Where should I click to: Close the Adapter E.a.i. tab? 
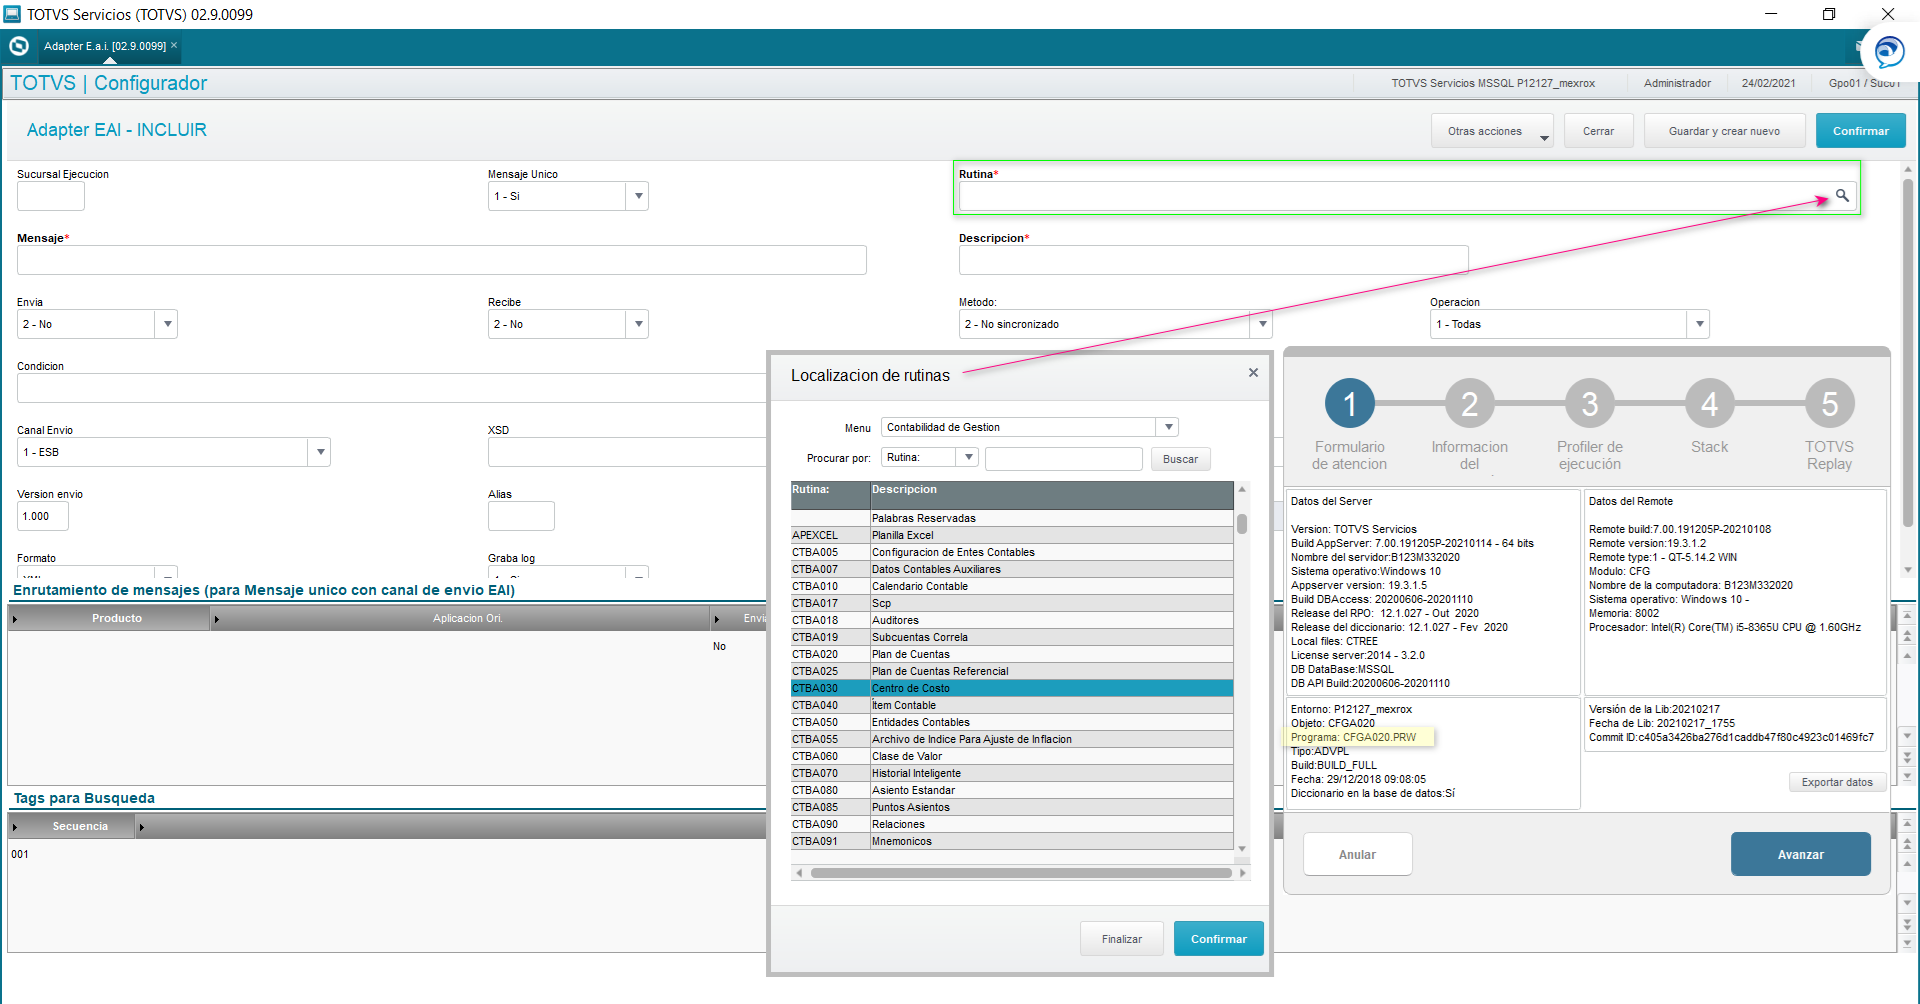pyautogui.click(x=174, y=45)
